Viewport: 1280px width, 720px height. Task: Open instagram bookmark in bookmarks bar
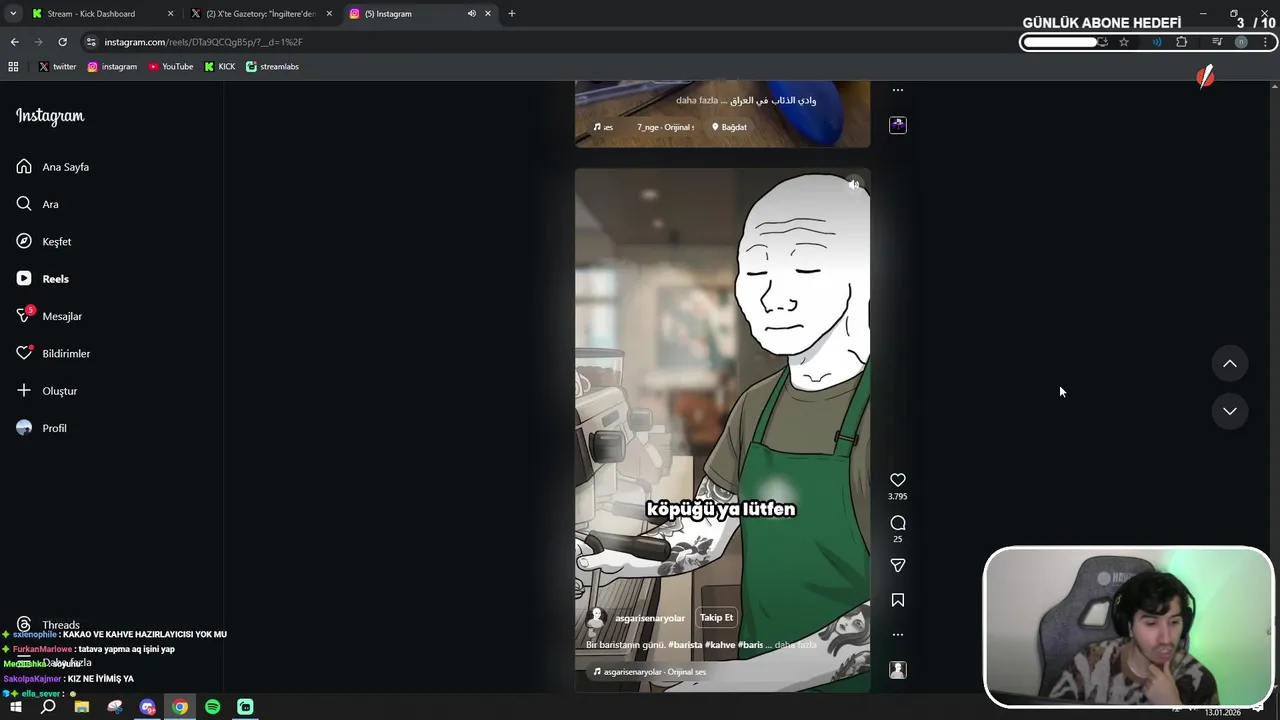pyautogui.click(x=112, y=67)
